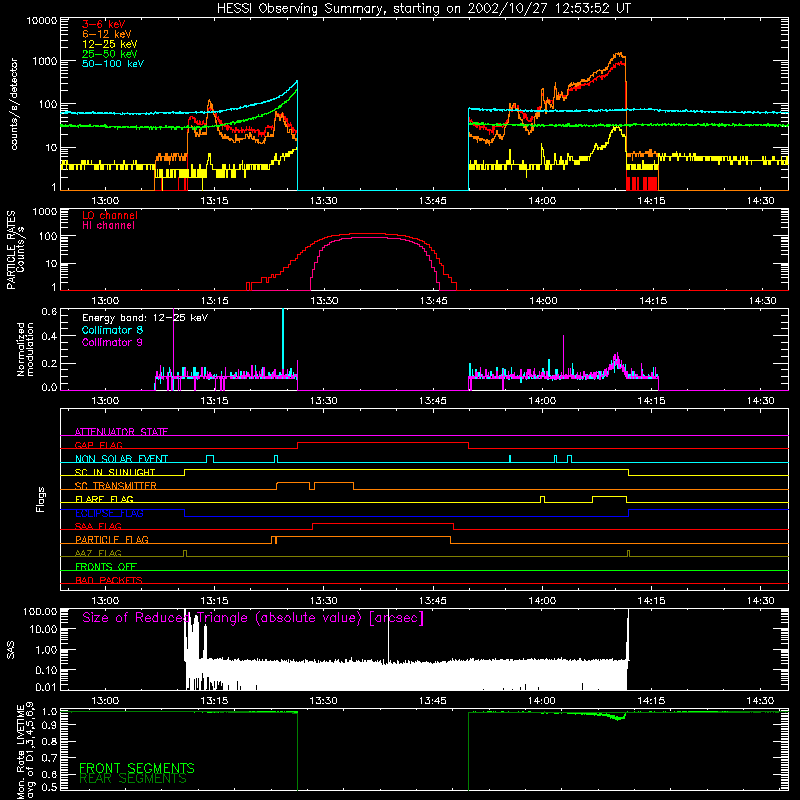Click the 10000 tick label in the counts panel
This screenshot has height=800, width=800.
[42, 21]
